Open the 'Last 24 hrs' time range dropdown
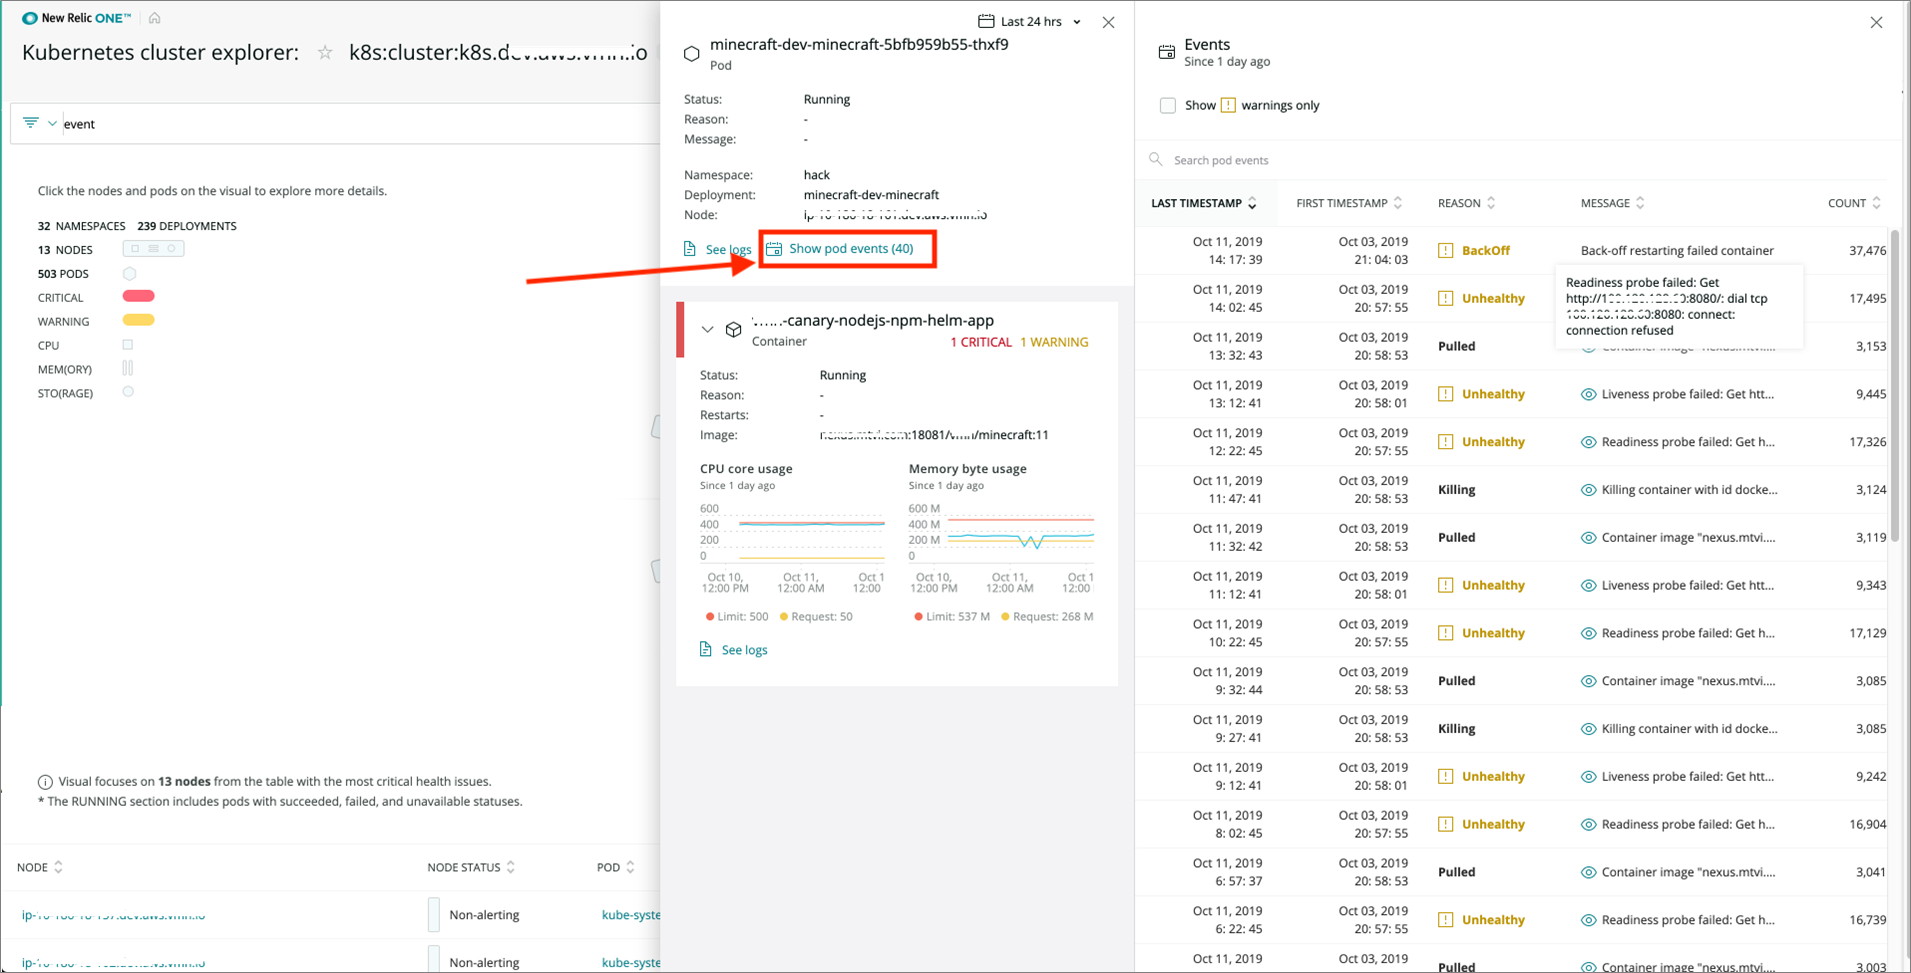The image size is (1911, 973). (1030, 21)
